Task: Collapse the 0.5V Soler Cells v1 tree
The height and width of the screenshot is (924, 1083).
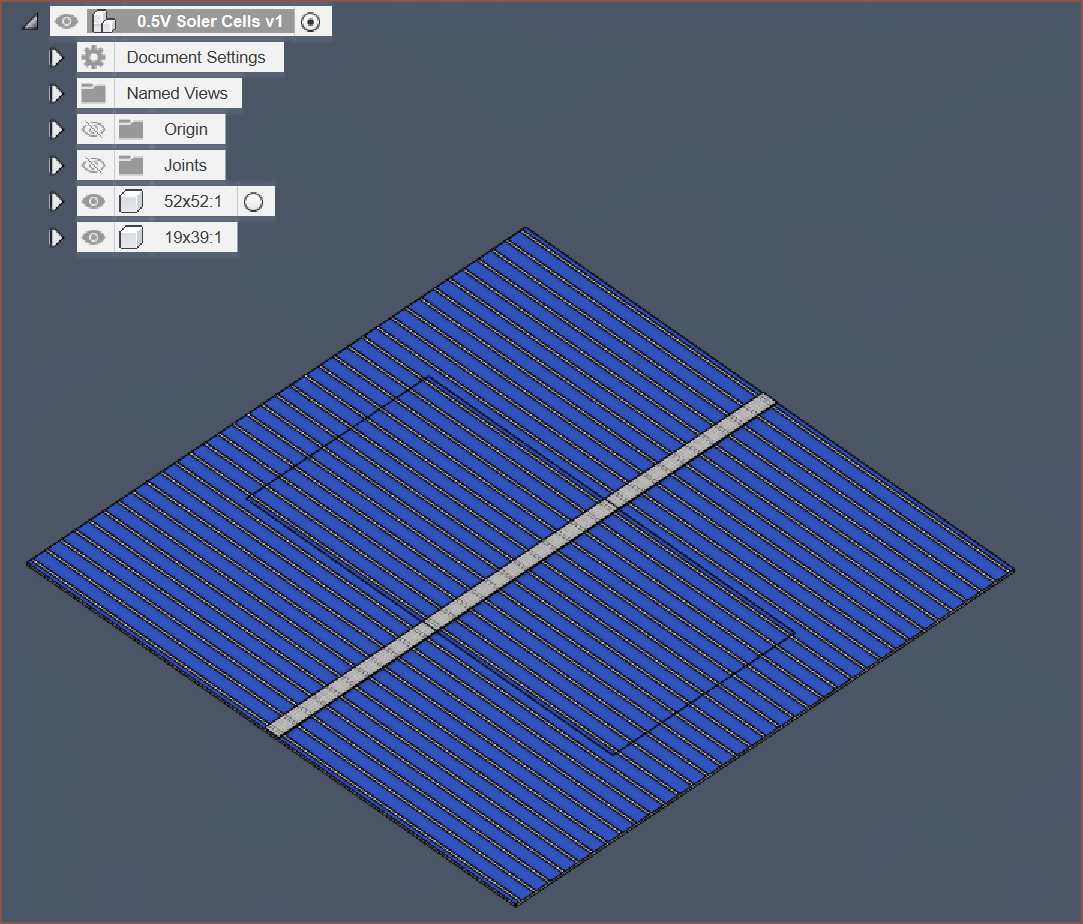Action: [x=31, y=21]
